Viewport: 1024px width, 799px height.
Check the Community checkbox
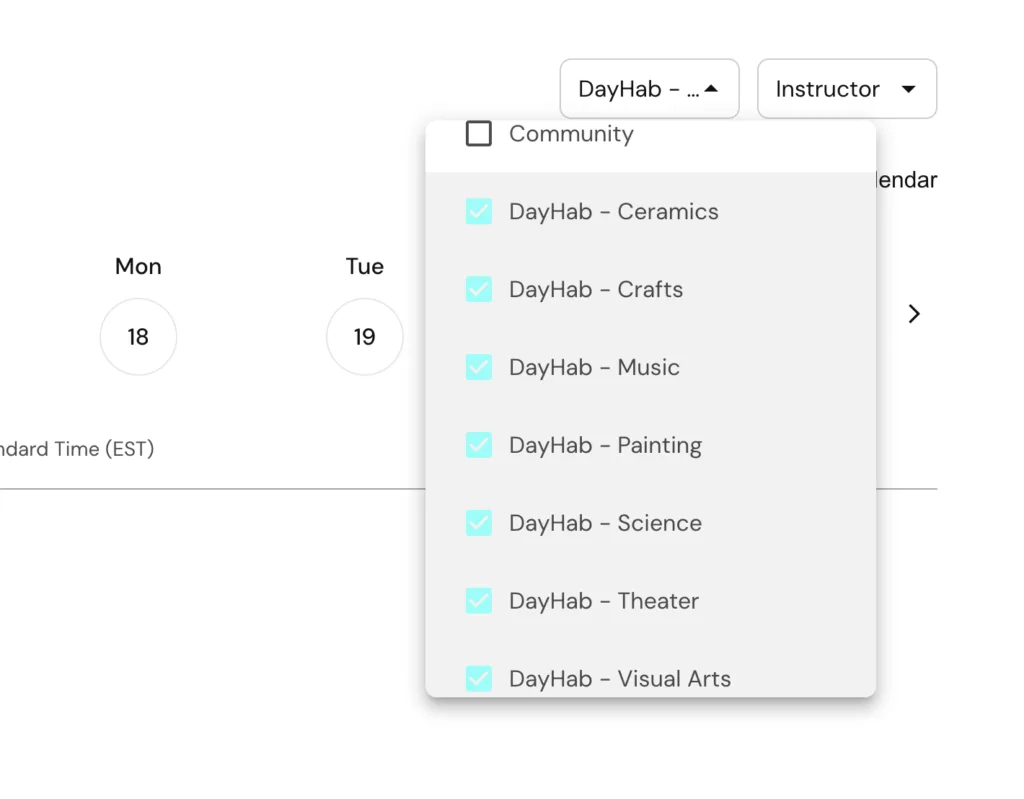(x=479, y=133)
